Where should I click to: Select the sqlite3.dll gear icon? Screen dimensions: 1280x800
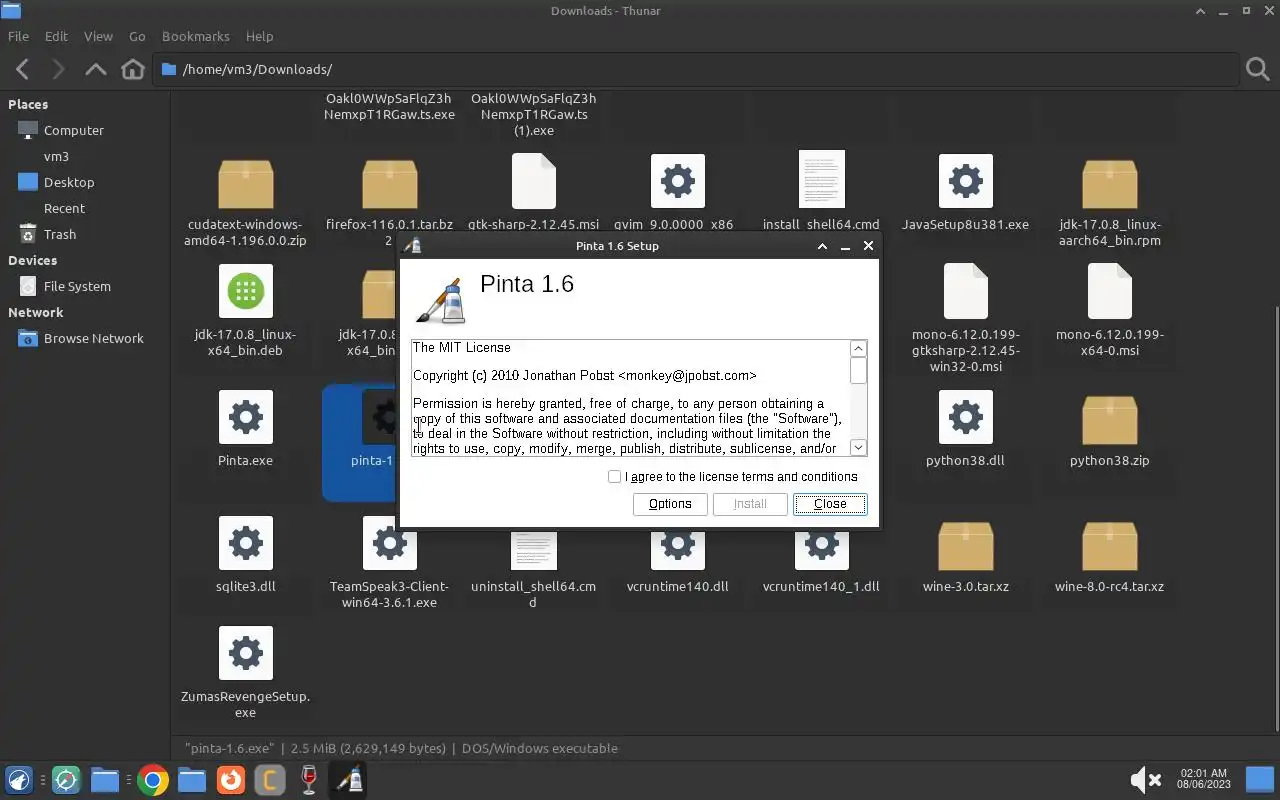pos(246,543)
